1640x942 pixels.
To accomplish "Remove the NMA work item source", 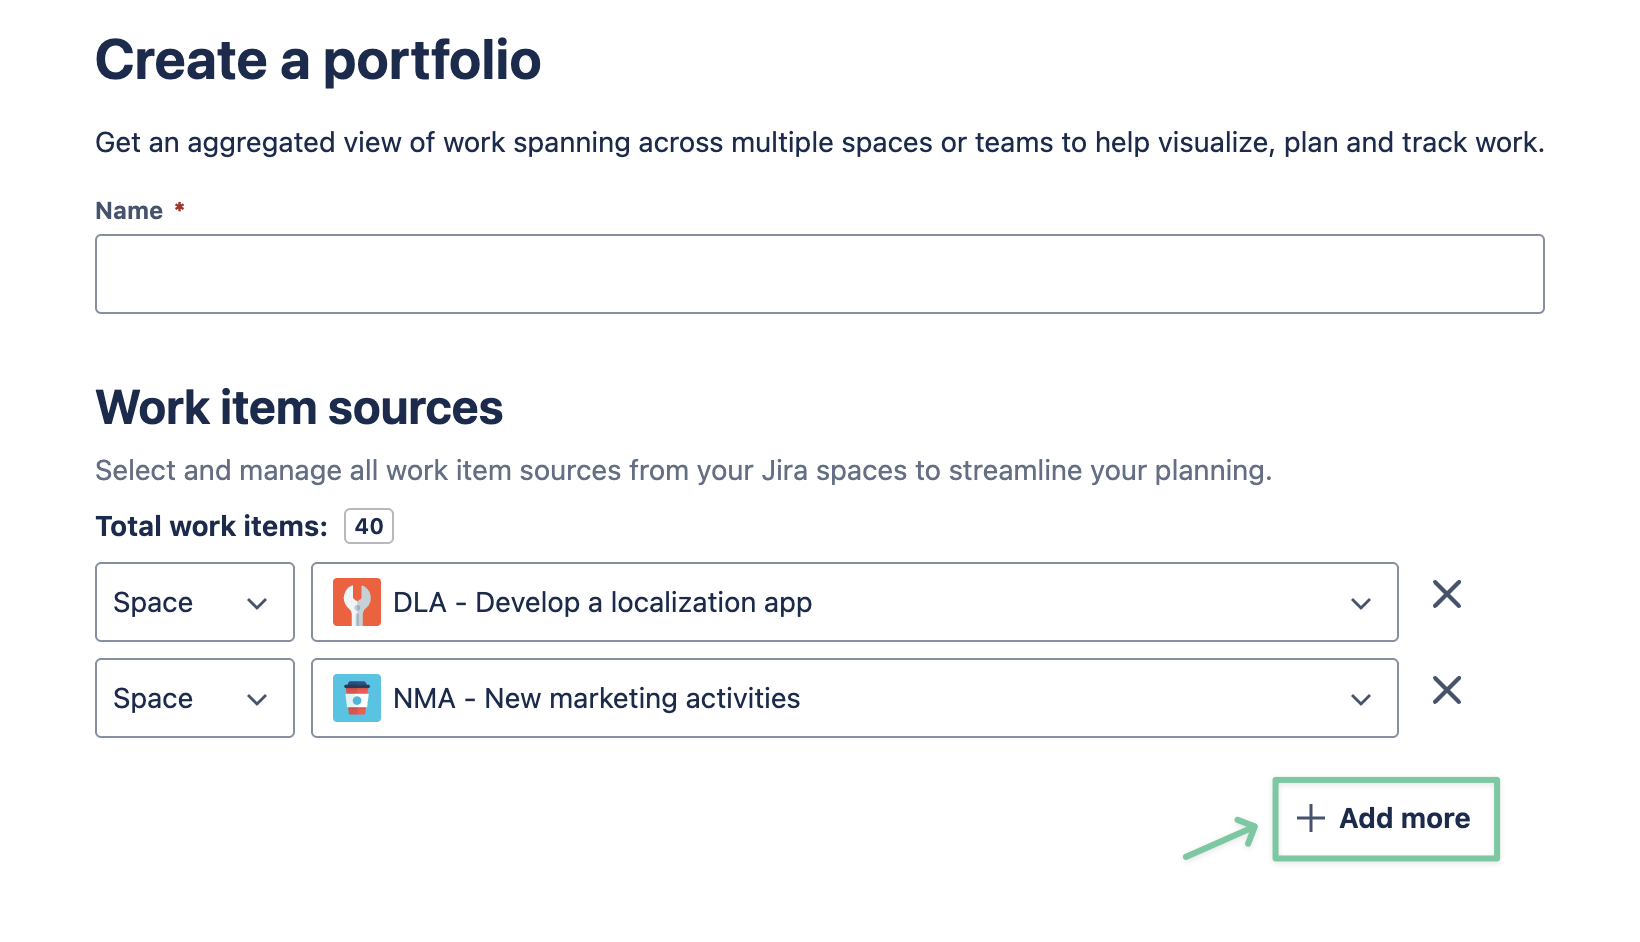I will click(1446, 691).
